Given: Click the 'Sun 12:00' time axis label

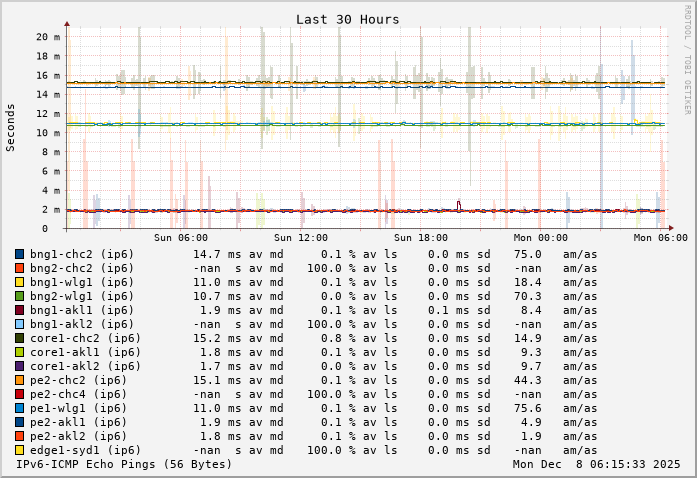Looking at the screenshot, I should [x=301, y=238].
